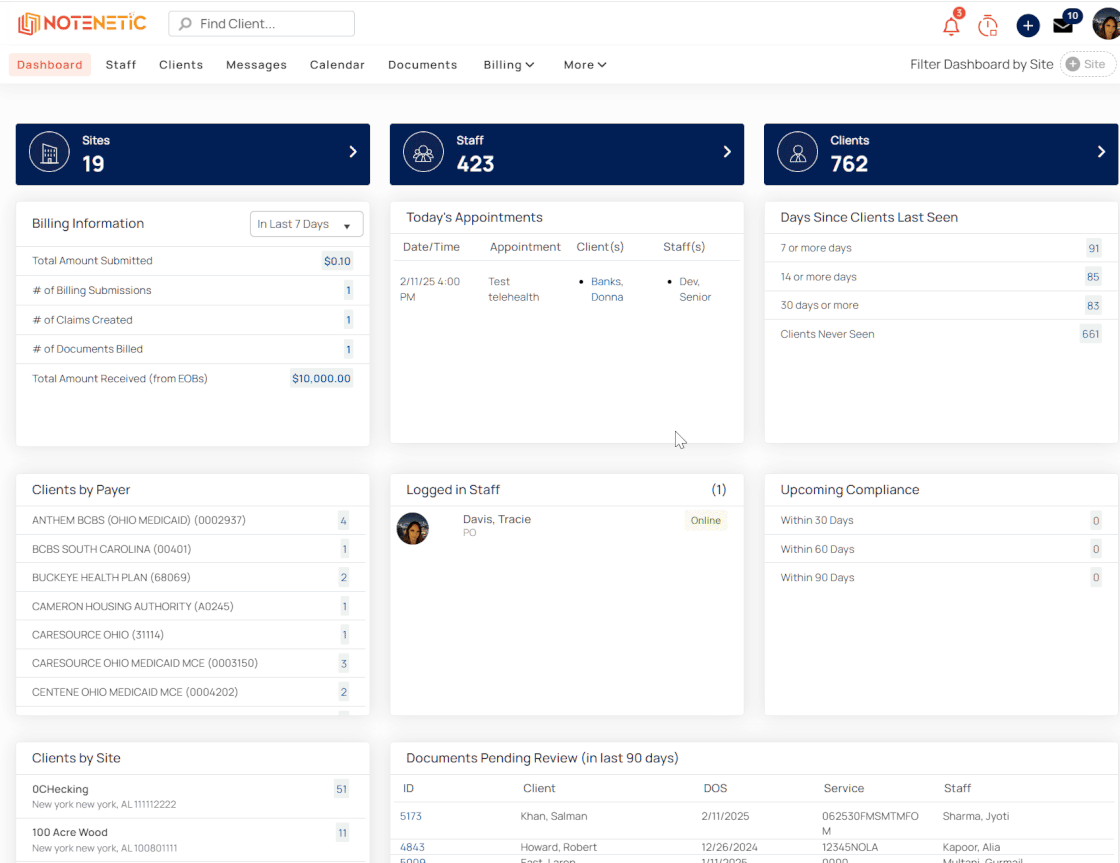The height and width of the screenshot is (863, 1120).
Task: Open document ID 5173 link
Action: tap(411, 817)
